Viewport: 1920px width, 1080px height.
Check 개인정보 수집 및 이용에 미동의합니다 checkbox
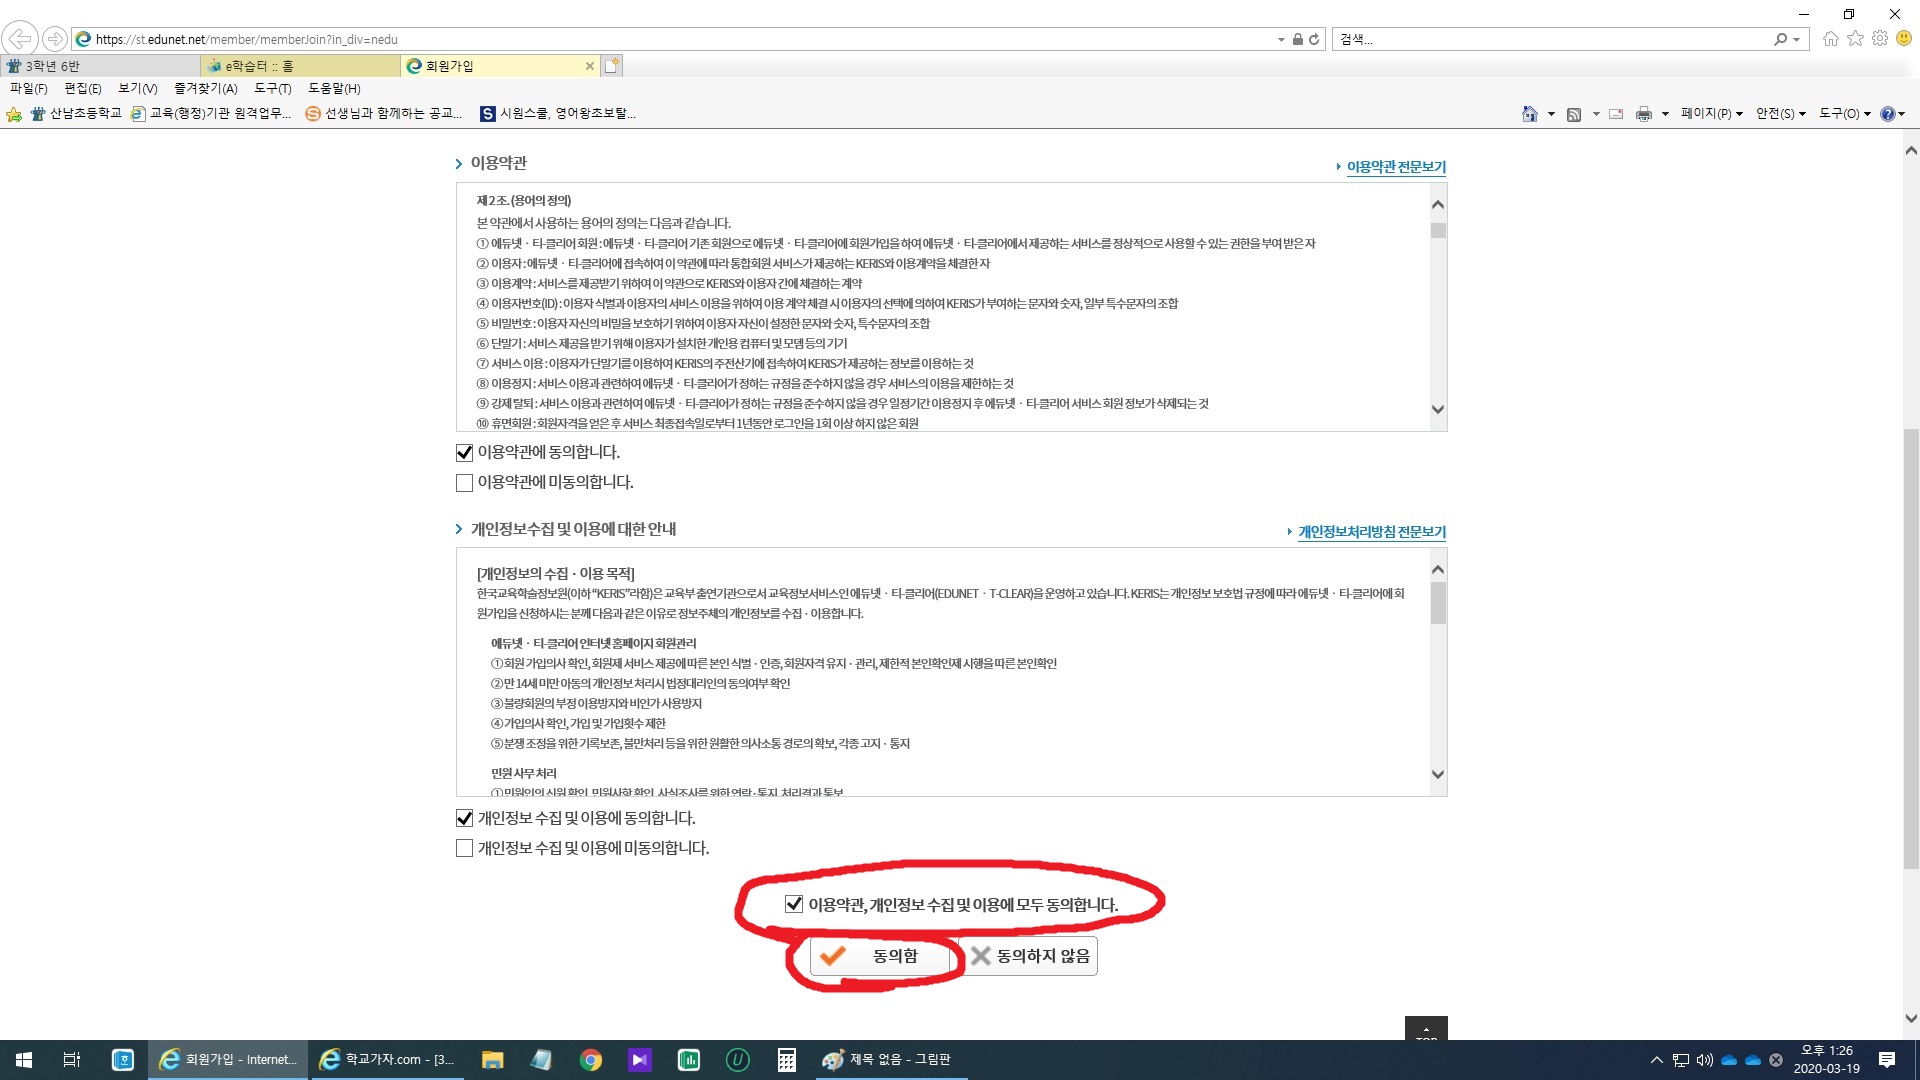tap(464, 848)
